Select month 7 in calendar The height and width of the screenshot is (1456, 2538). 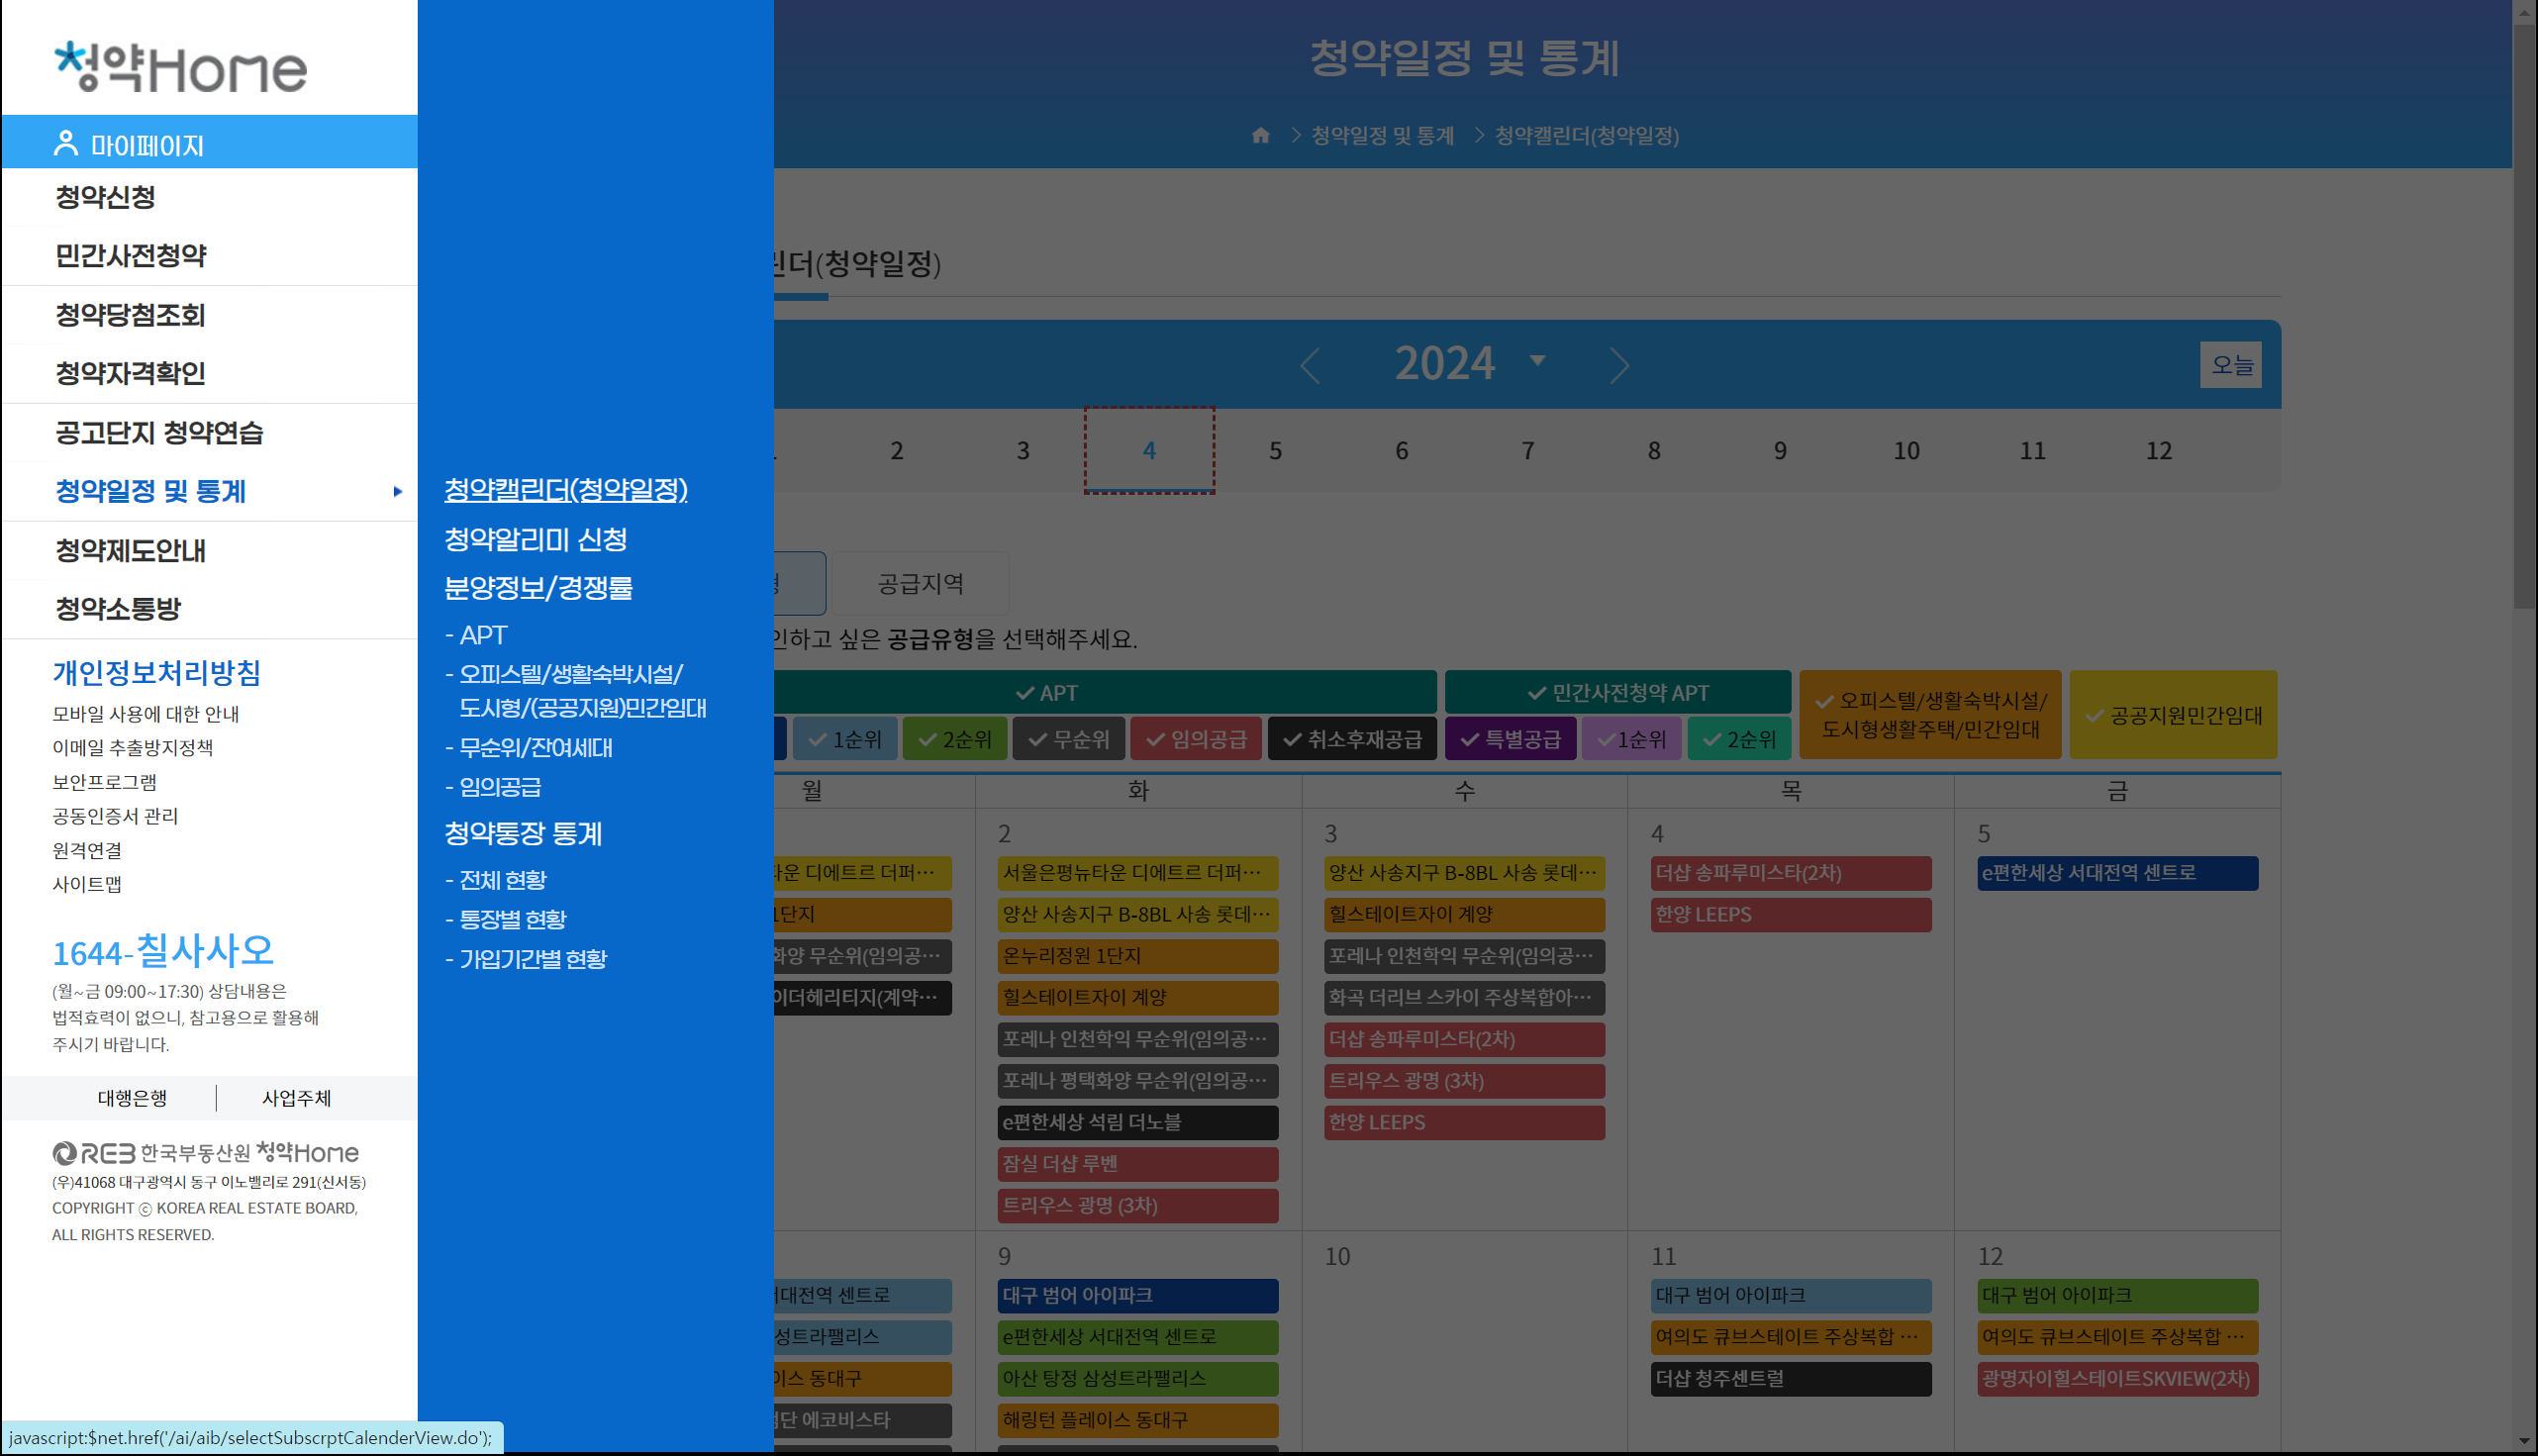tap(1527, 451)
